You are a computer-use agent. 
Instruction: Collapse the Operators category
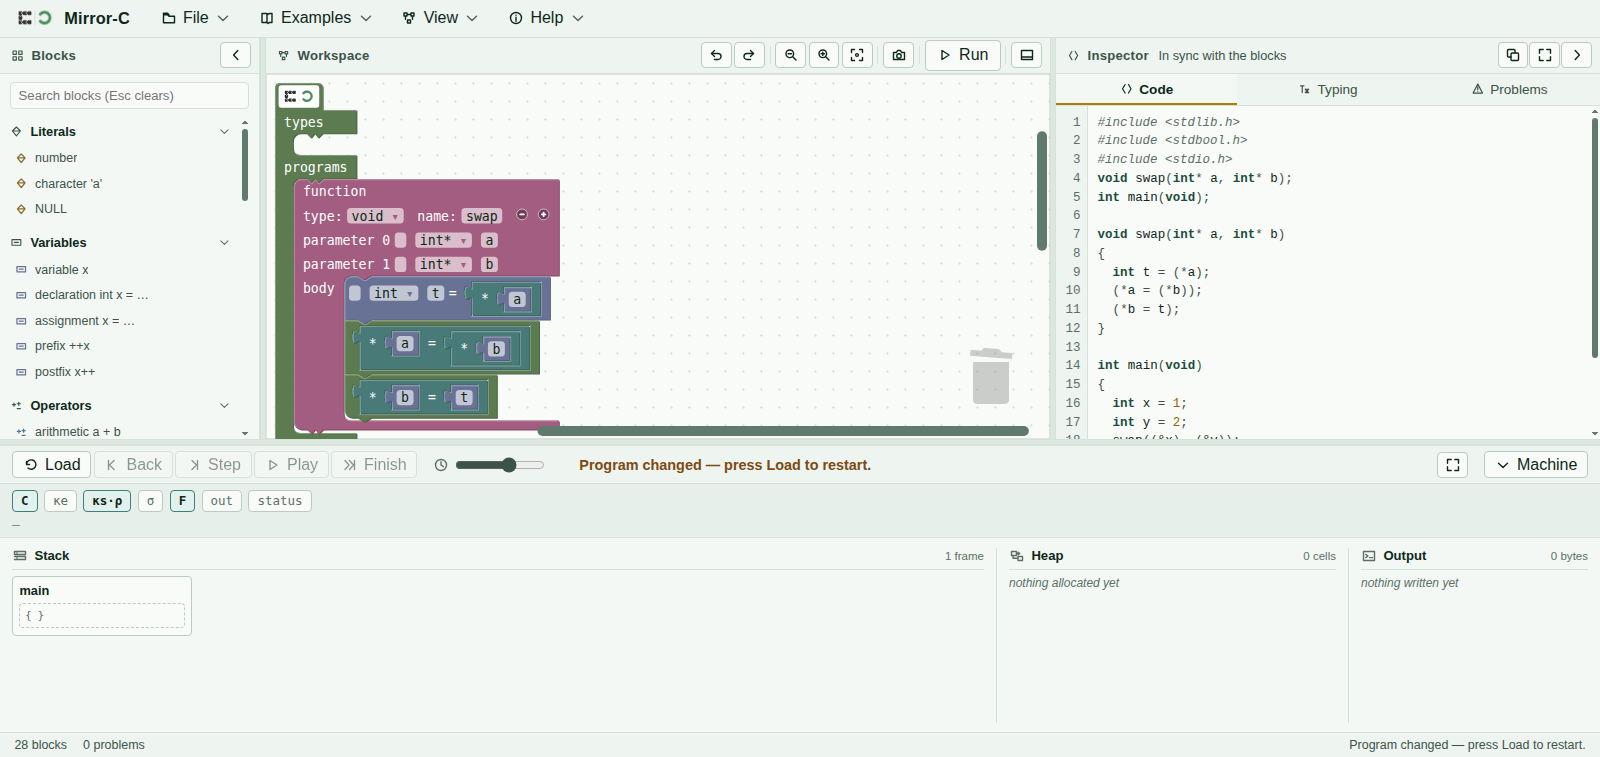tap(224, 405)
